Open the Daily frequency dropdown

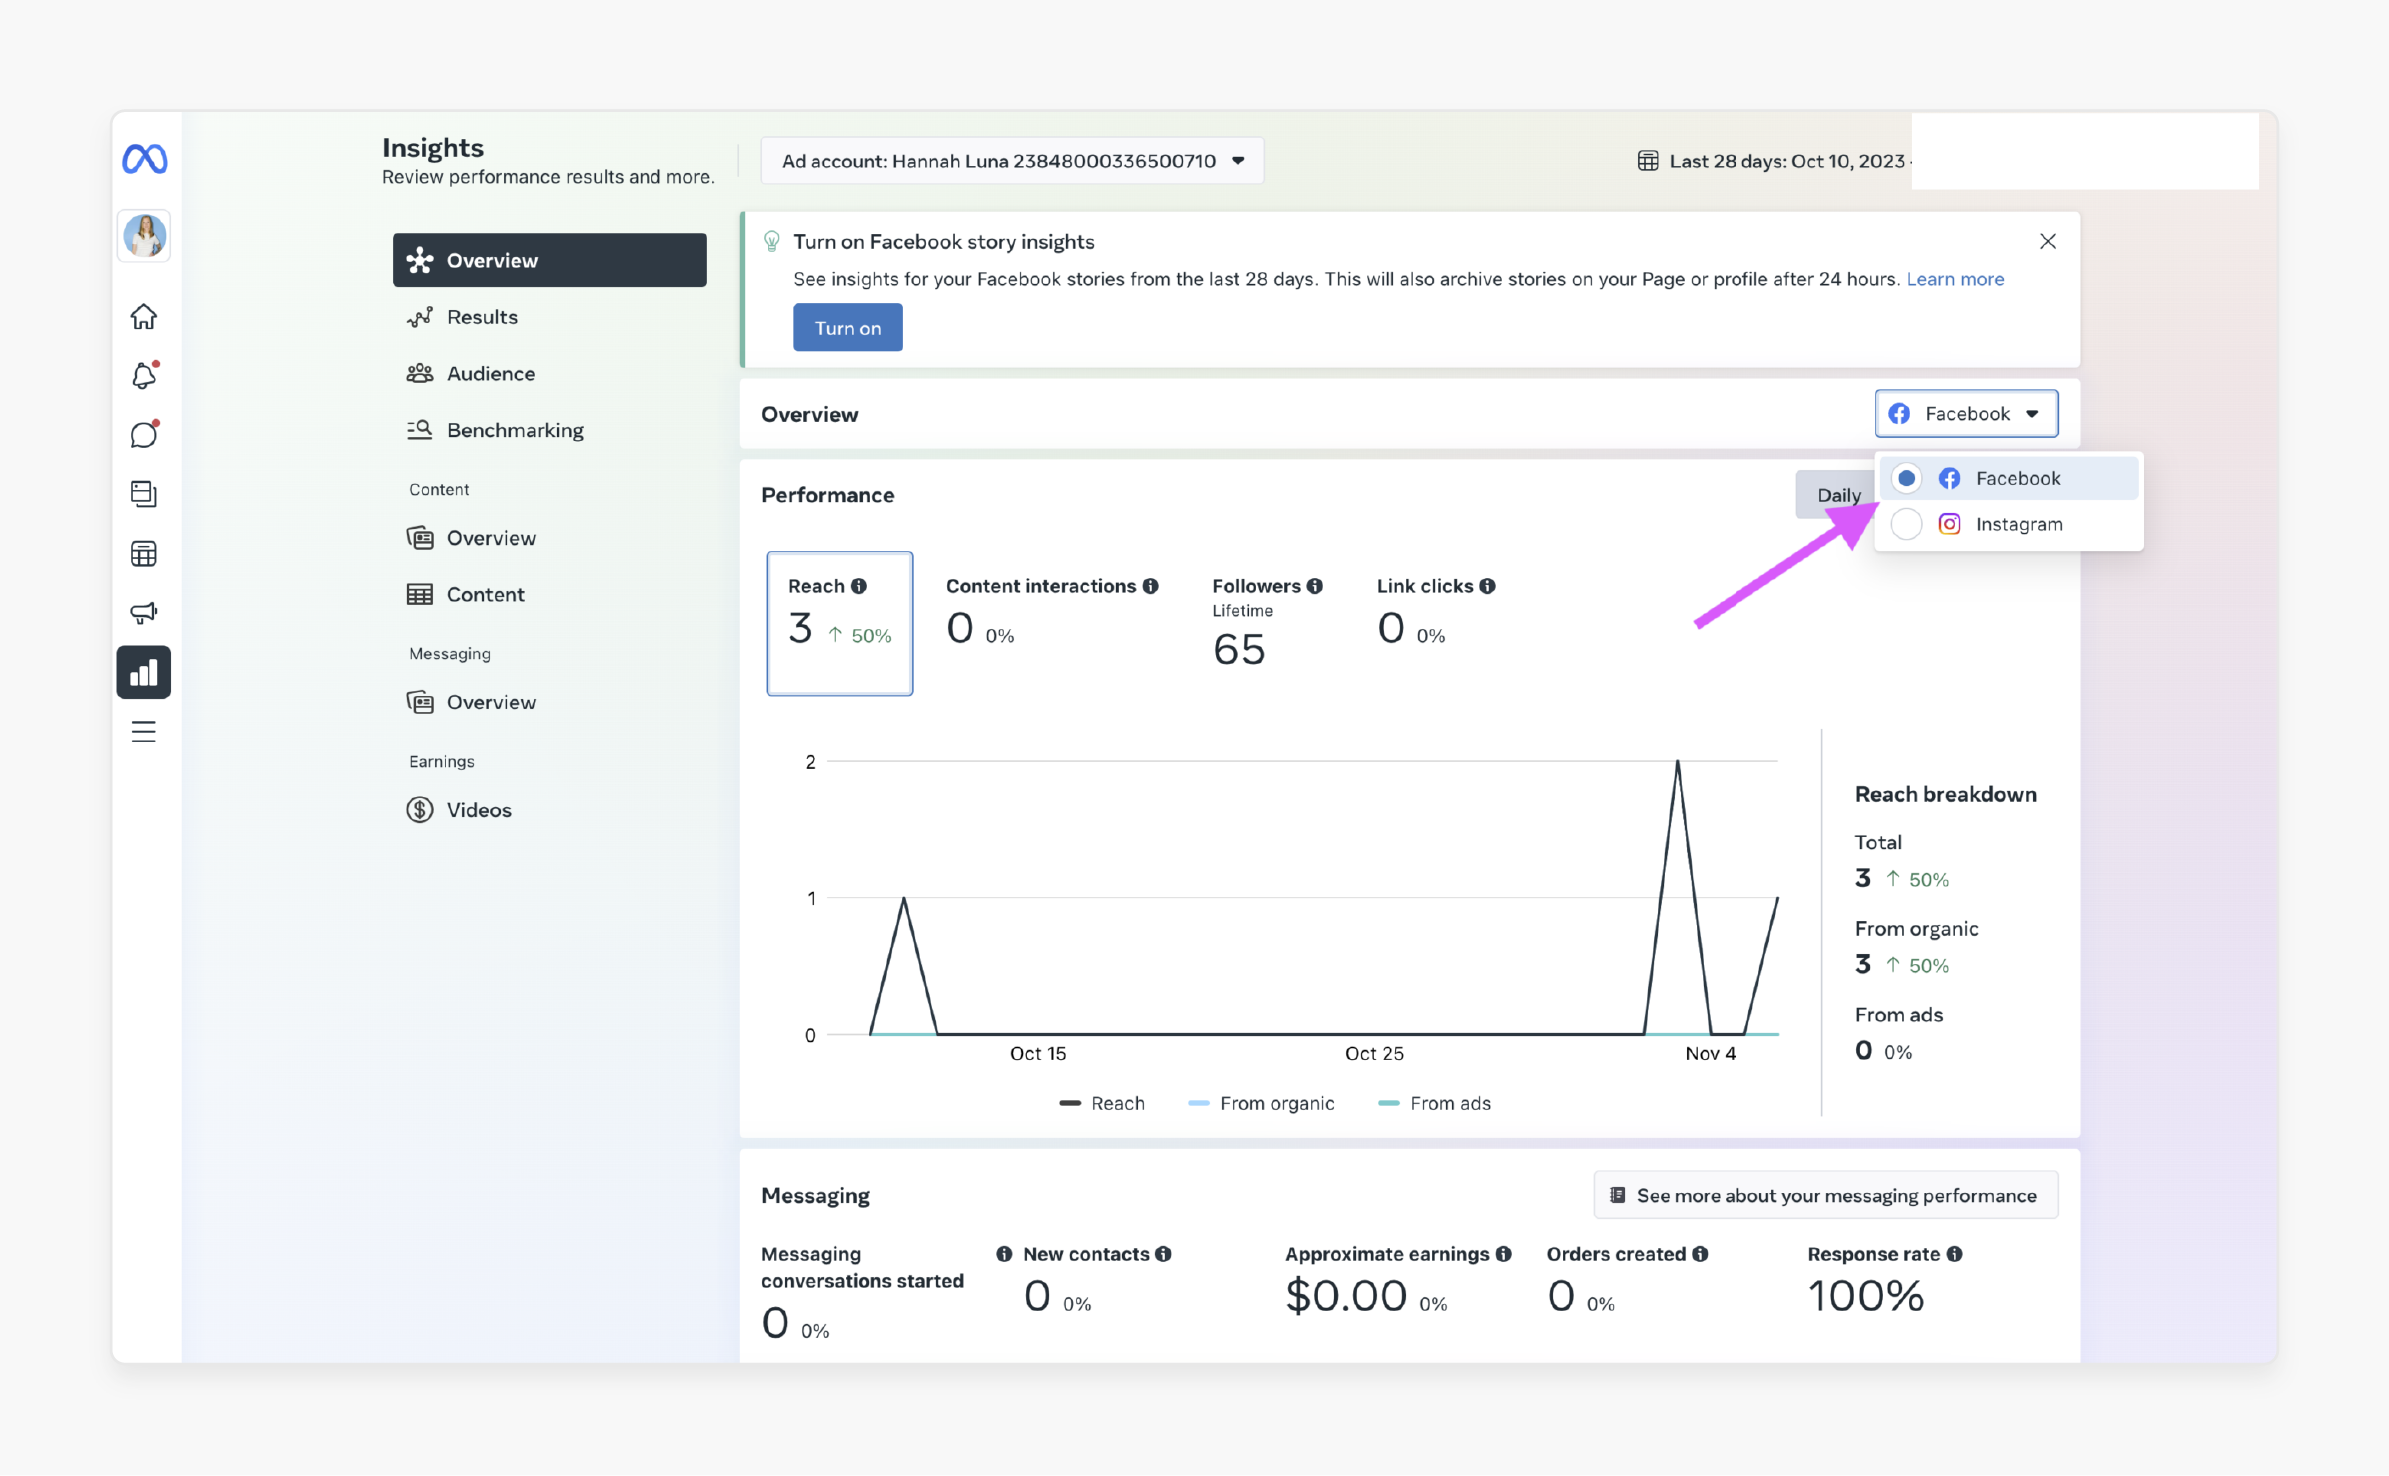(x=1838, y=494)
